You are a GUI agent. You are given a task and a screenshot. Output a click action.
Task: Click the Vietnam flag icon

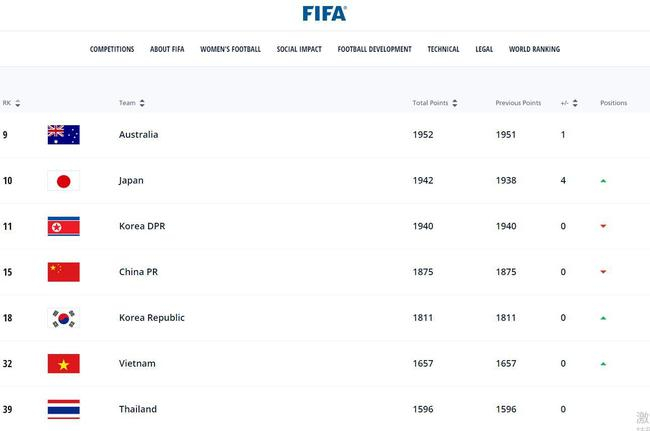click(63, 364)
